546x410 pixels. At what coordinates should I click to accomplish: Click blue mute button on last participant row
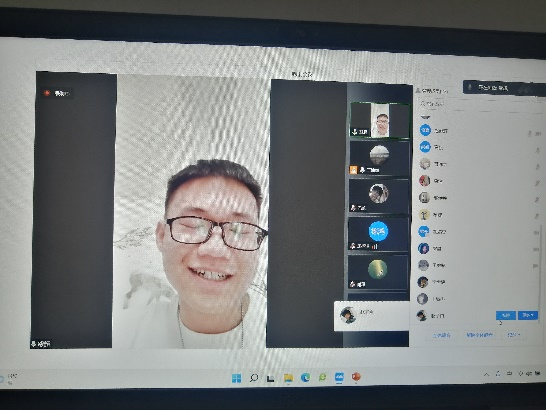click(x=506, y=315)
